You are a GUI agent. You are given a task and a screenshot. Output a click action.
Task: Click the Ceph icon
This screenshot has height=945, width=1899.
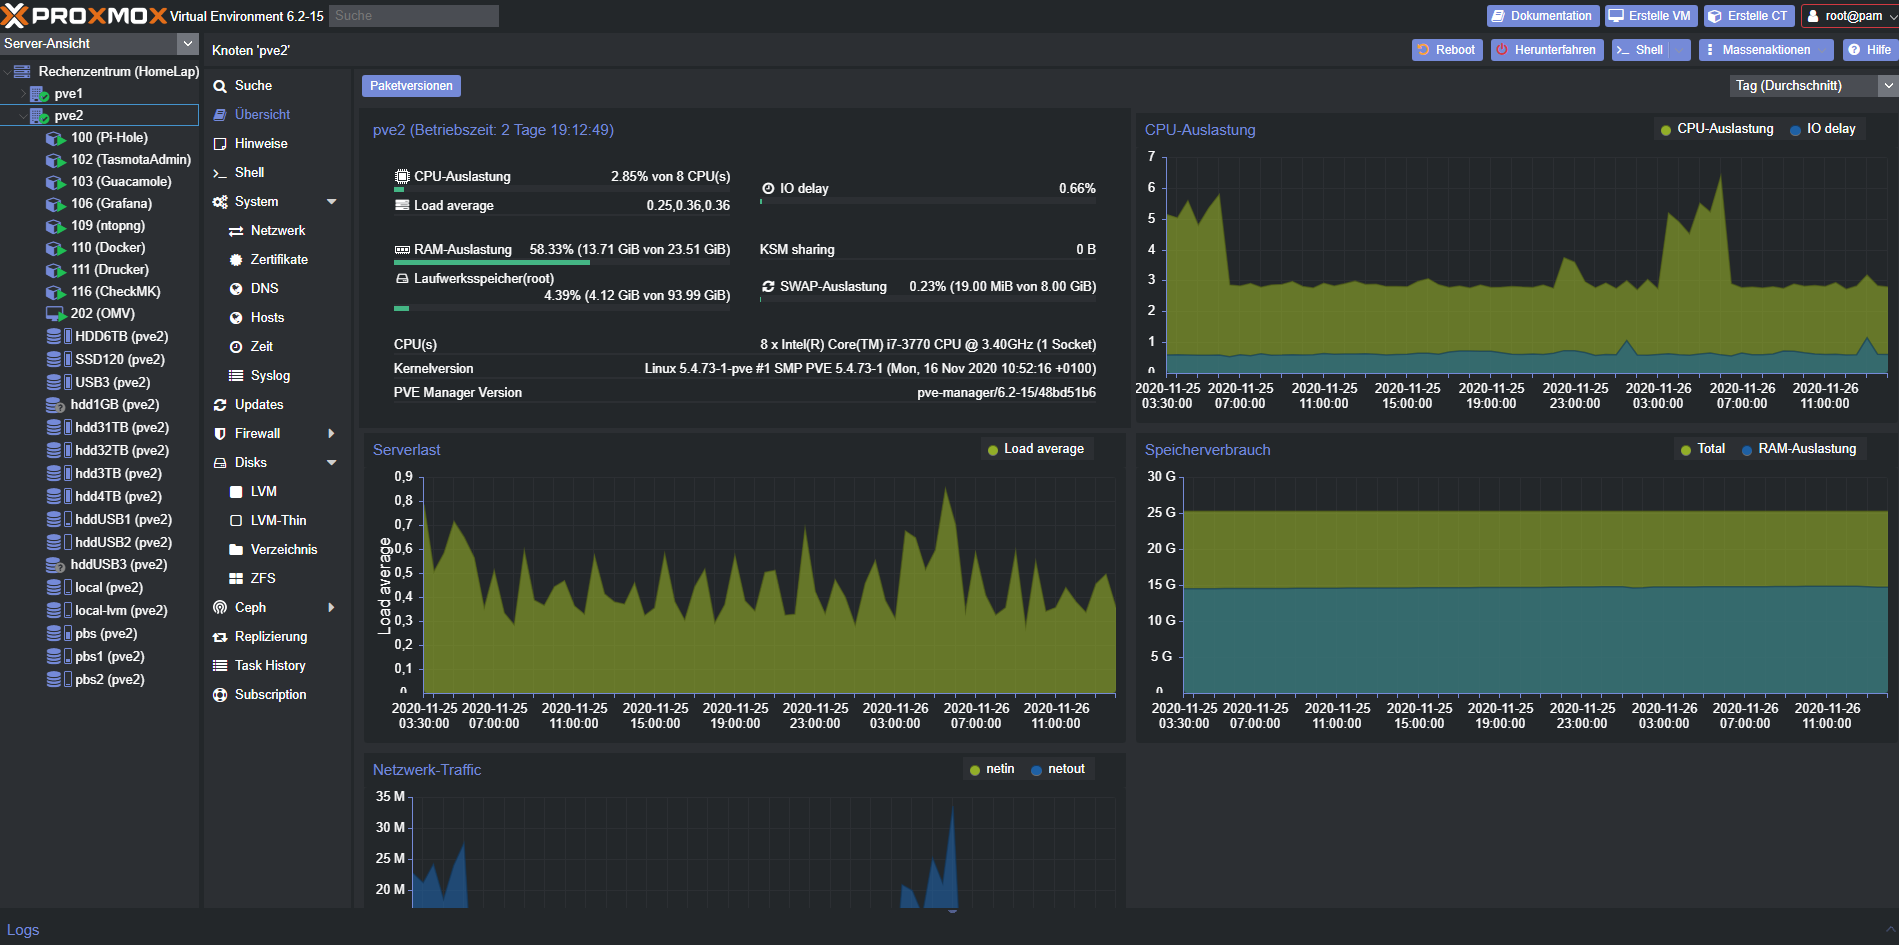pyautogui.click(x=220, y=608)
